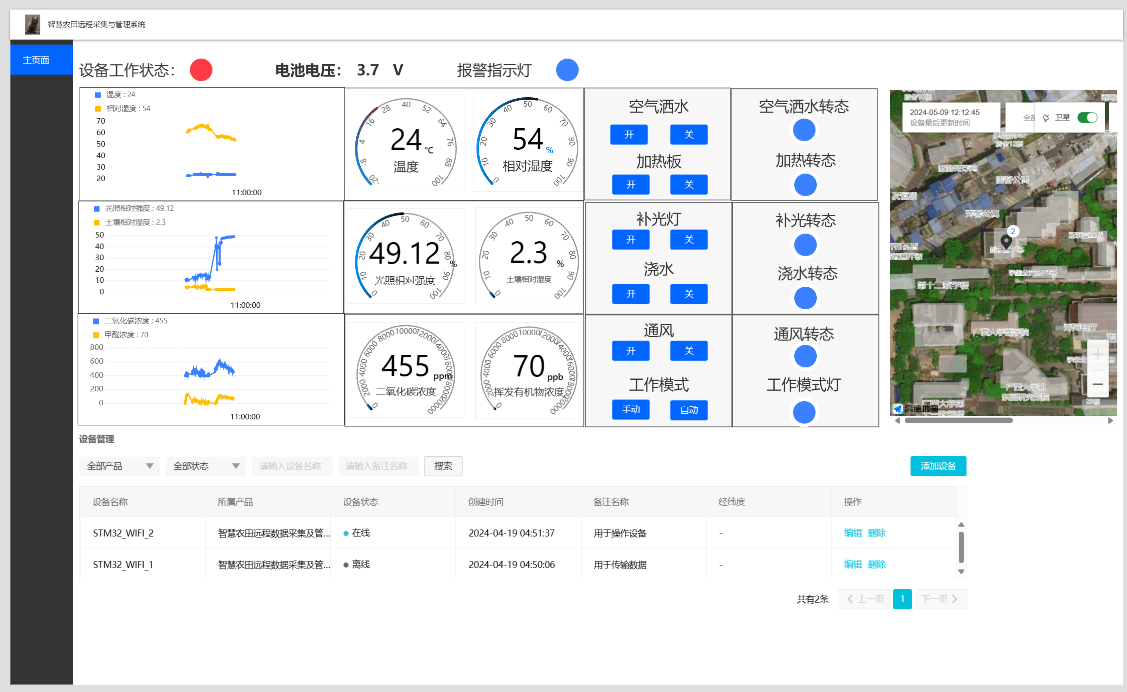Viewport: 1127px width, 692px height.
Task: Turn off 加热板 with 关 button
Action: (689, 185)
